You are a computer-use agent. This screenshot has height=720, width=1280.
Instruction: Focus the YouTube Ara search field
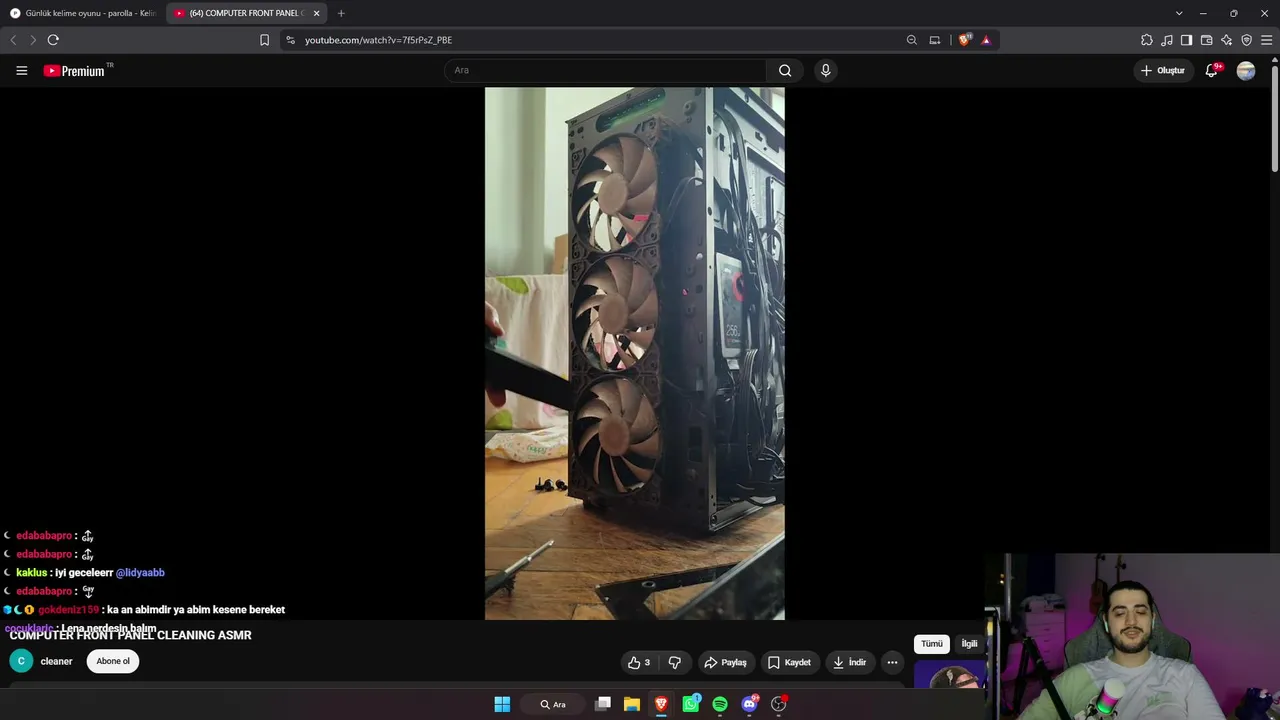tap(605, 70)
